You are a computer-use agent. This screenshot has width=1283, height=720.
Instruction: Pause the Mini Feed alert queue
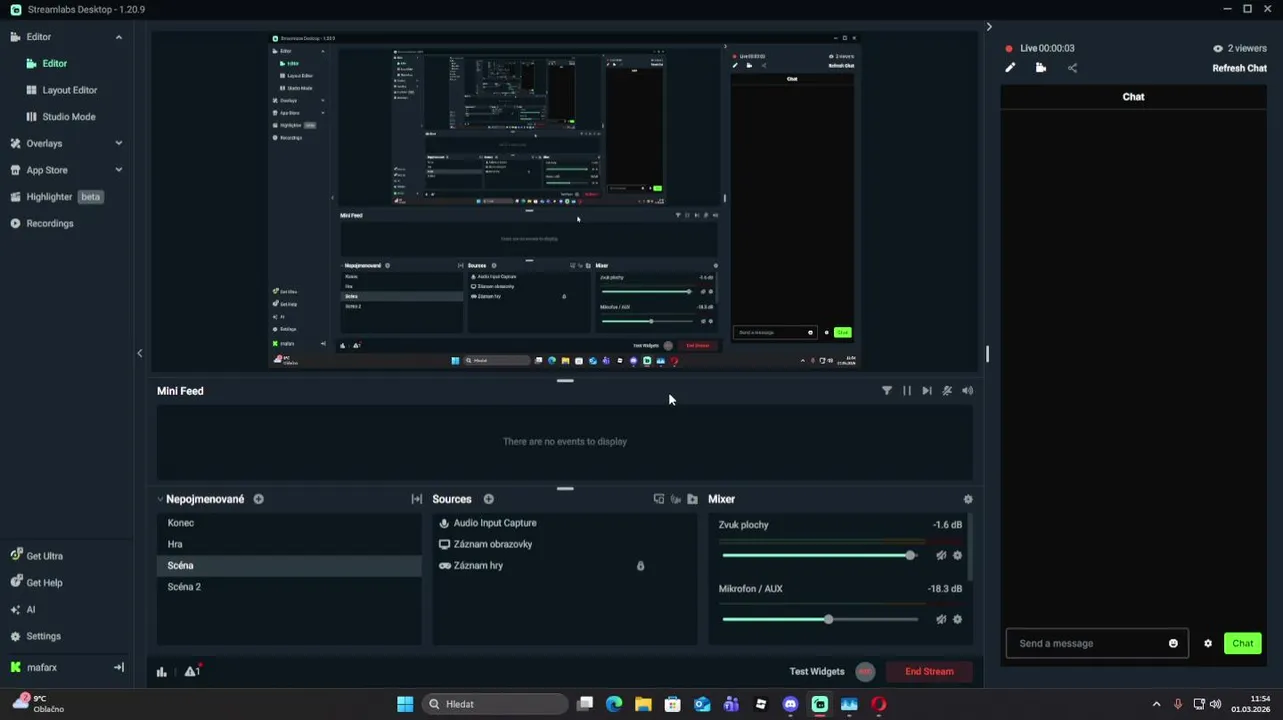907,391
